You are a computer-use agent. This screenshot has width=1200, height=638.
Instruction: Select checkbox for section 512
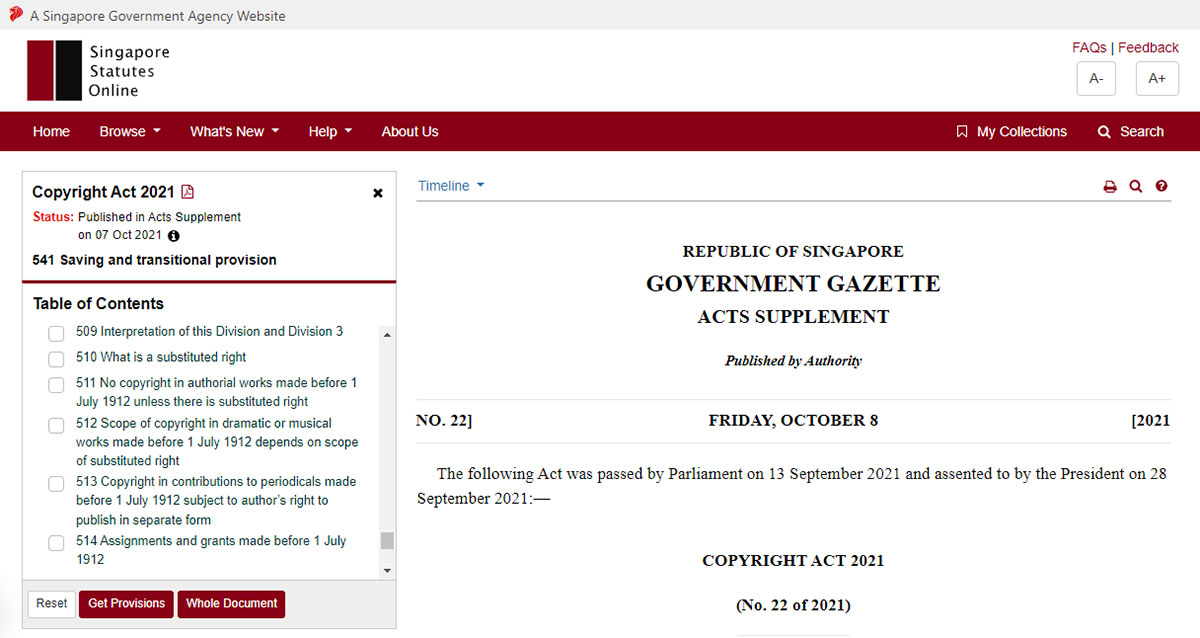point(57,426)
